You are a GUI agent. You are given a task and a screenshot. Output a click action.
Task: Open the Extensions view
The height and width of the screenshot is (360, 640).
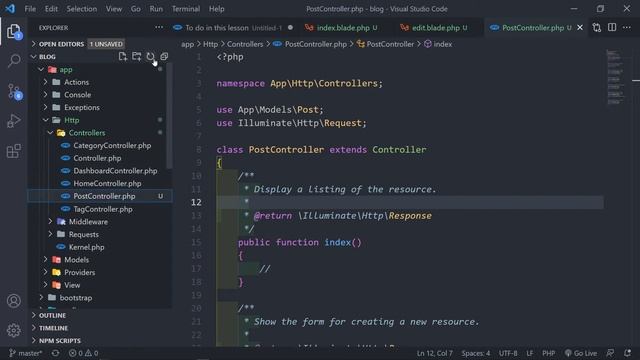point(14,151)
